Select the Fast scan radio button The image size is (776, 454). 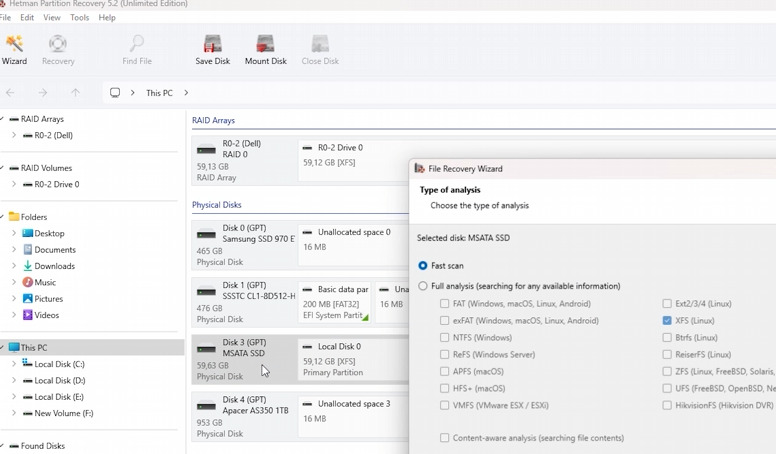(423, 265)
